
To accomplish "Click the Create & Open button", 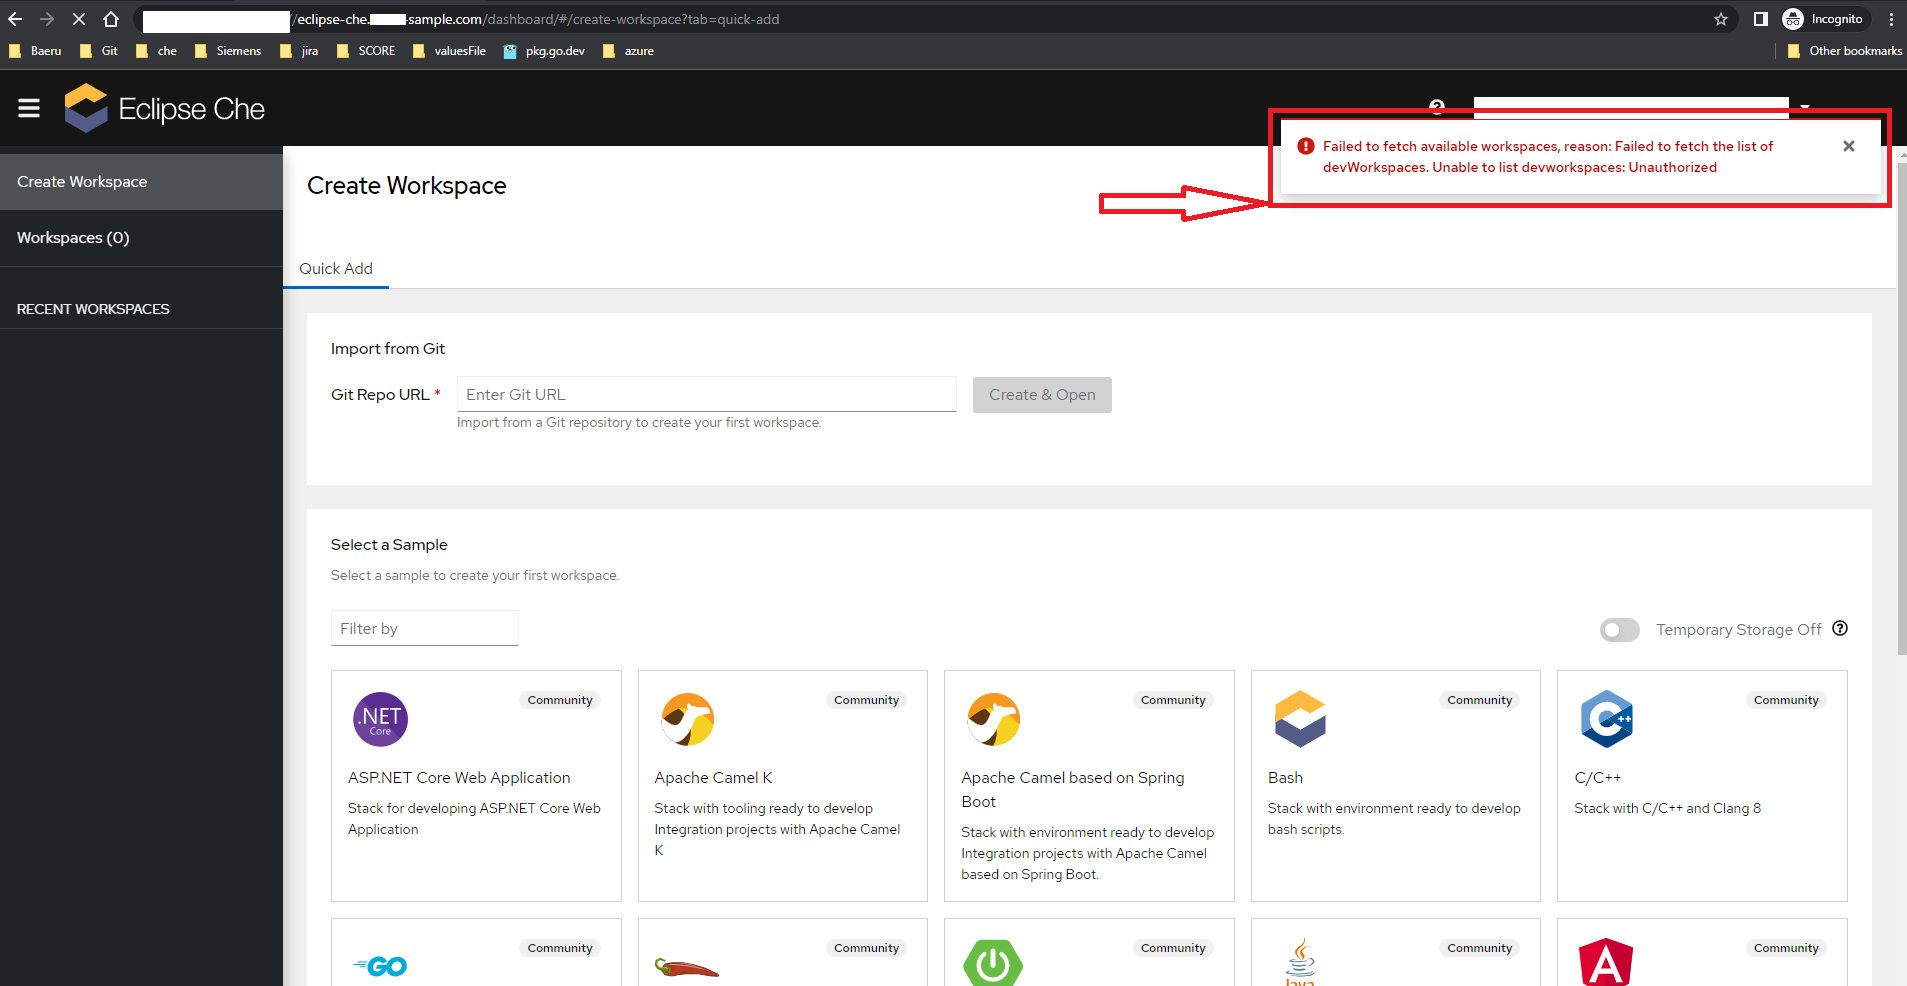I will 1042,395.
